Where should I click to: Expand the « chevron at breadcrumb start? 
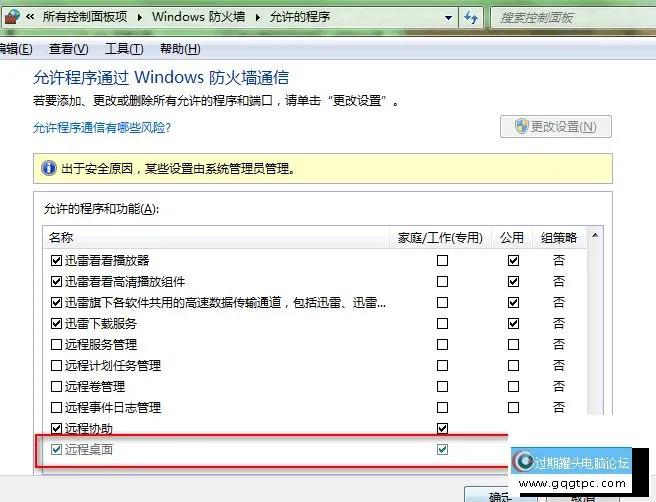(31, 18)
